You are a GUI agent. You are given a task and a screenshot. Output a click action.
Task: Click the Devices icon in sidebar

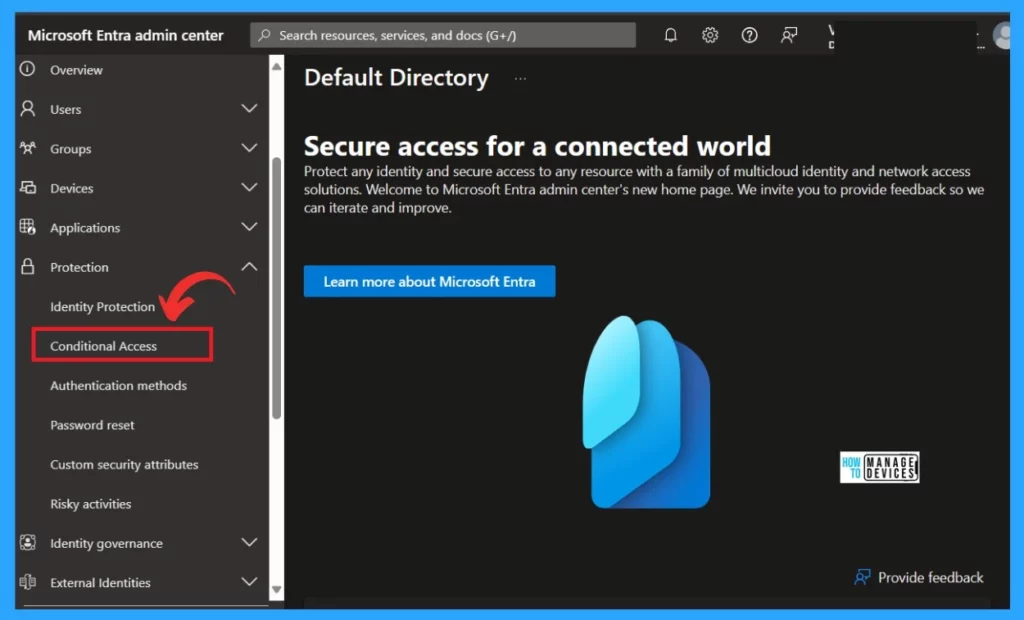click(x=27, y=188)
